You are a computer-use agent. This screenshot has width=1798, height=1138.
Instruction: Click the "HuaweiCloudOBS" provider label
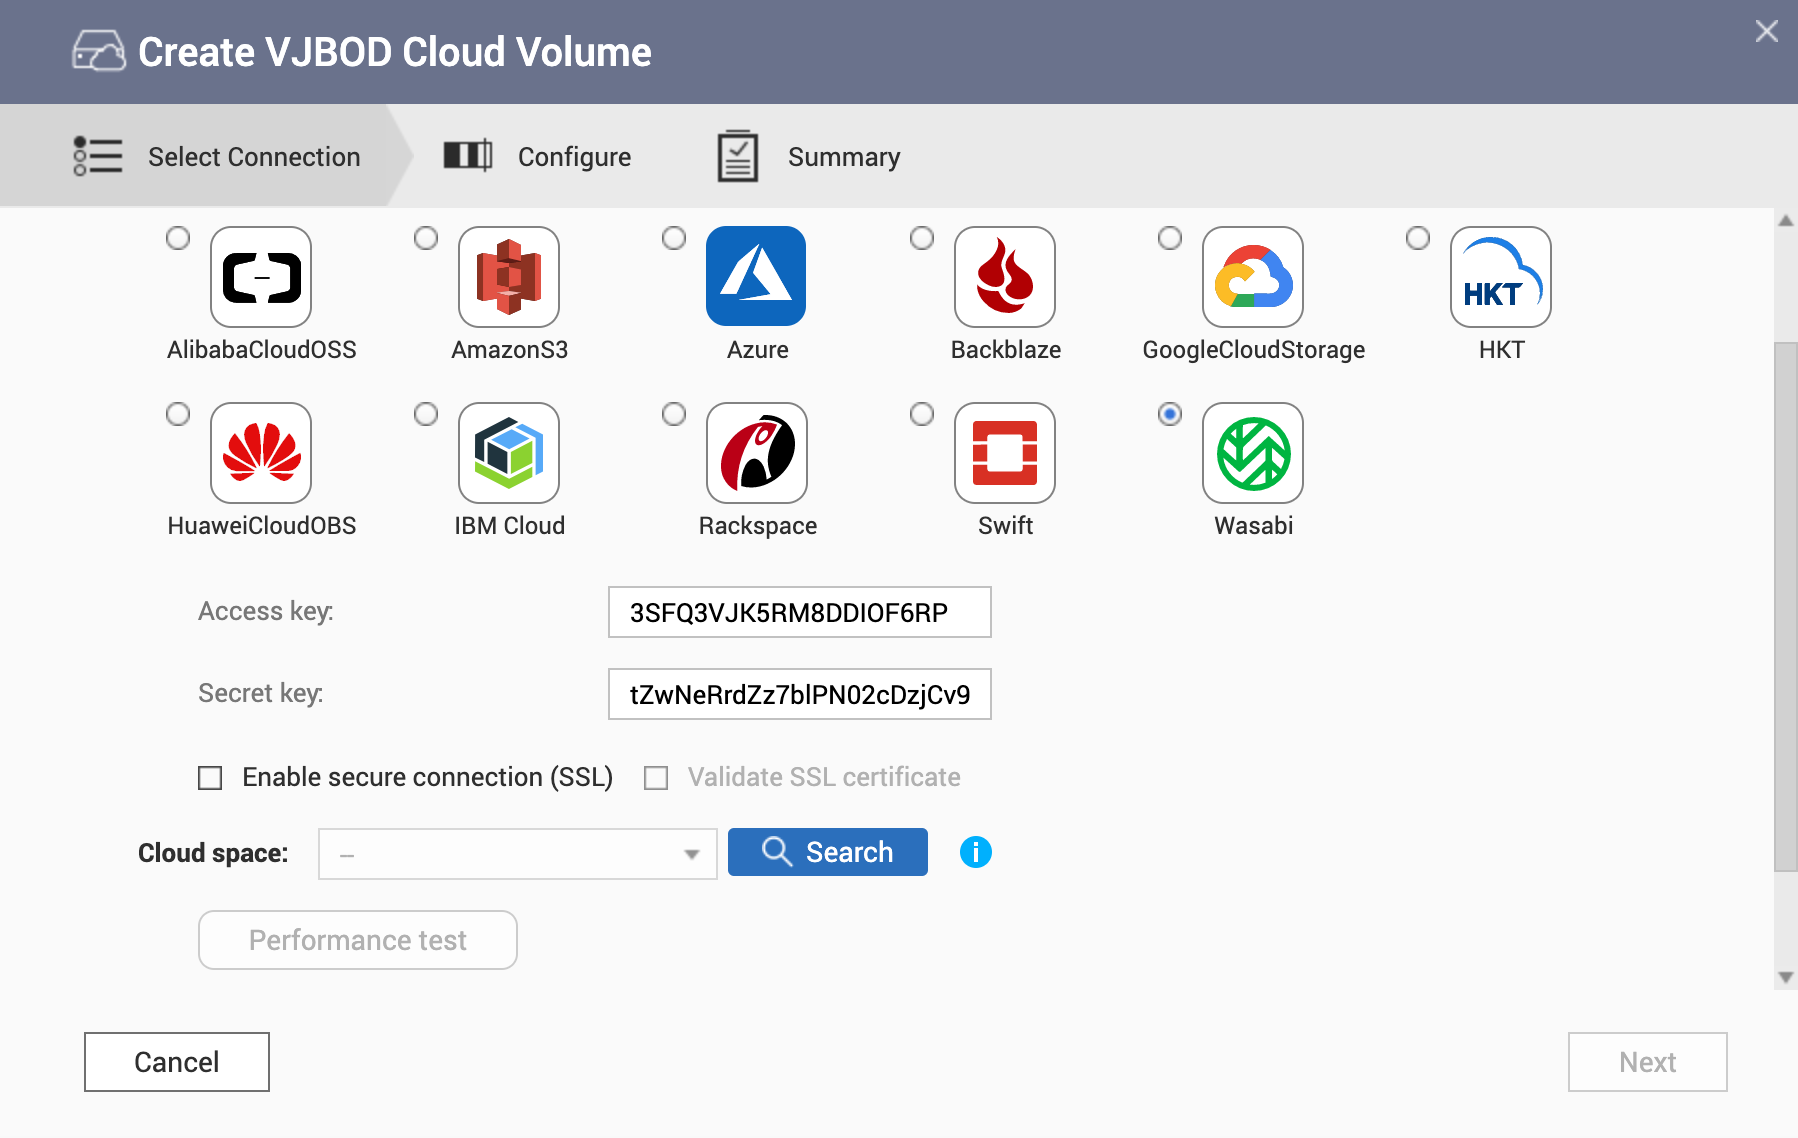pos(262,526)
